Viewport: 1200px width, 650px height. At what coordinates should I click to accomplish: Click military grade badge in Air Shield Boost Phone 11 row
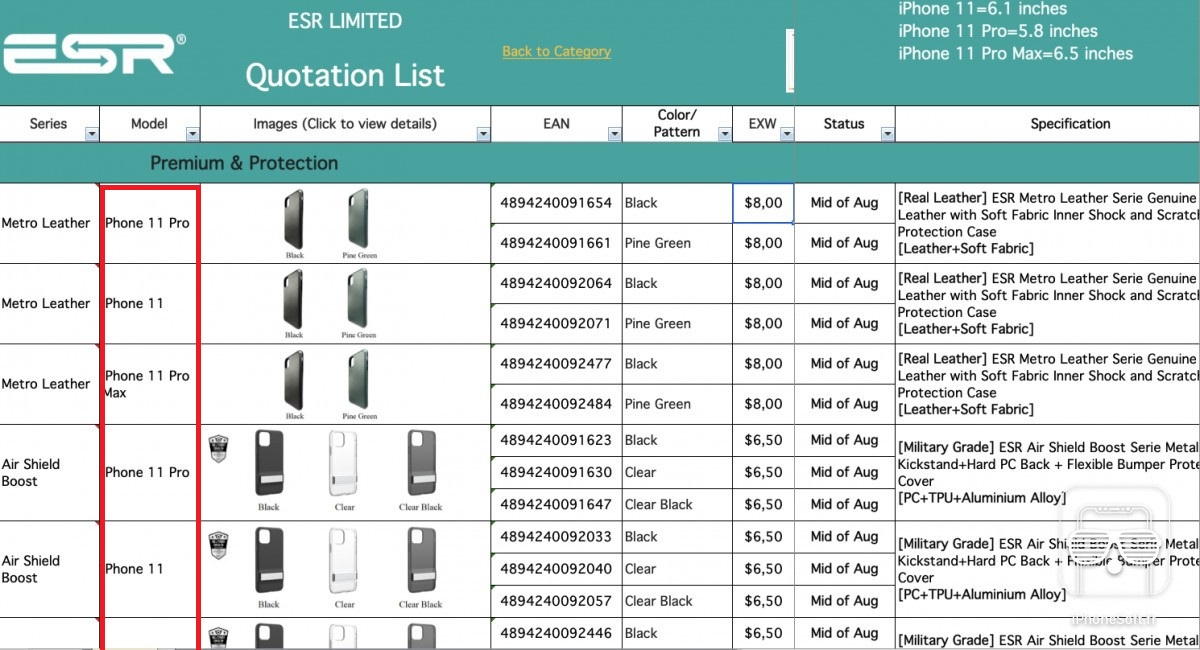(x=218, y=544)
